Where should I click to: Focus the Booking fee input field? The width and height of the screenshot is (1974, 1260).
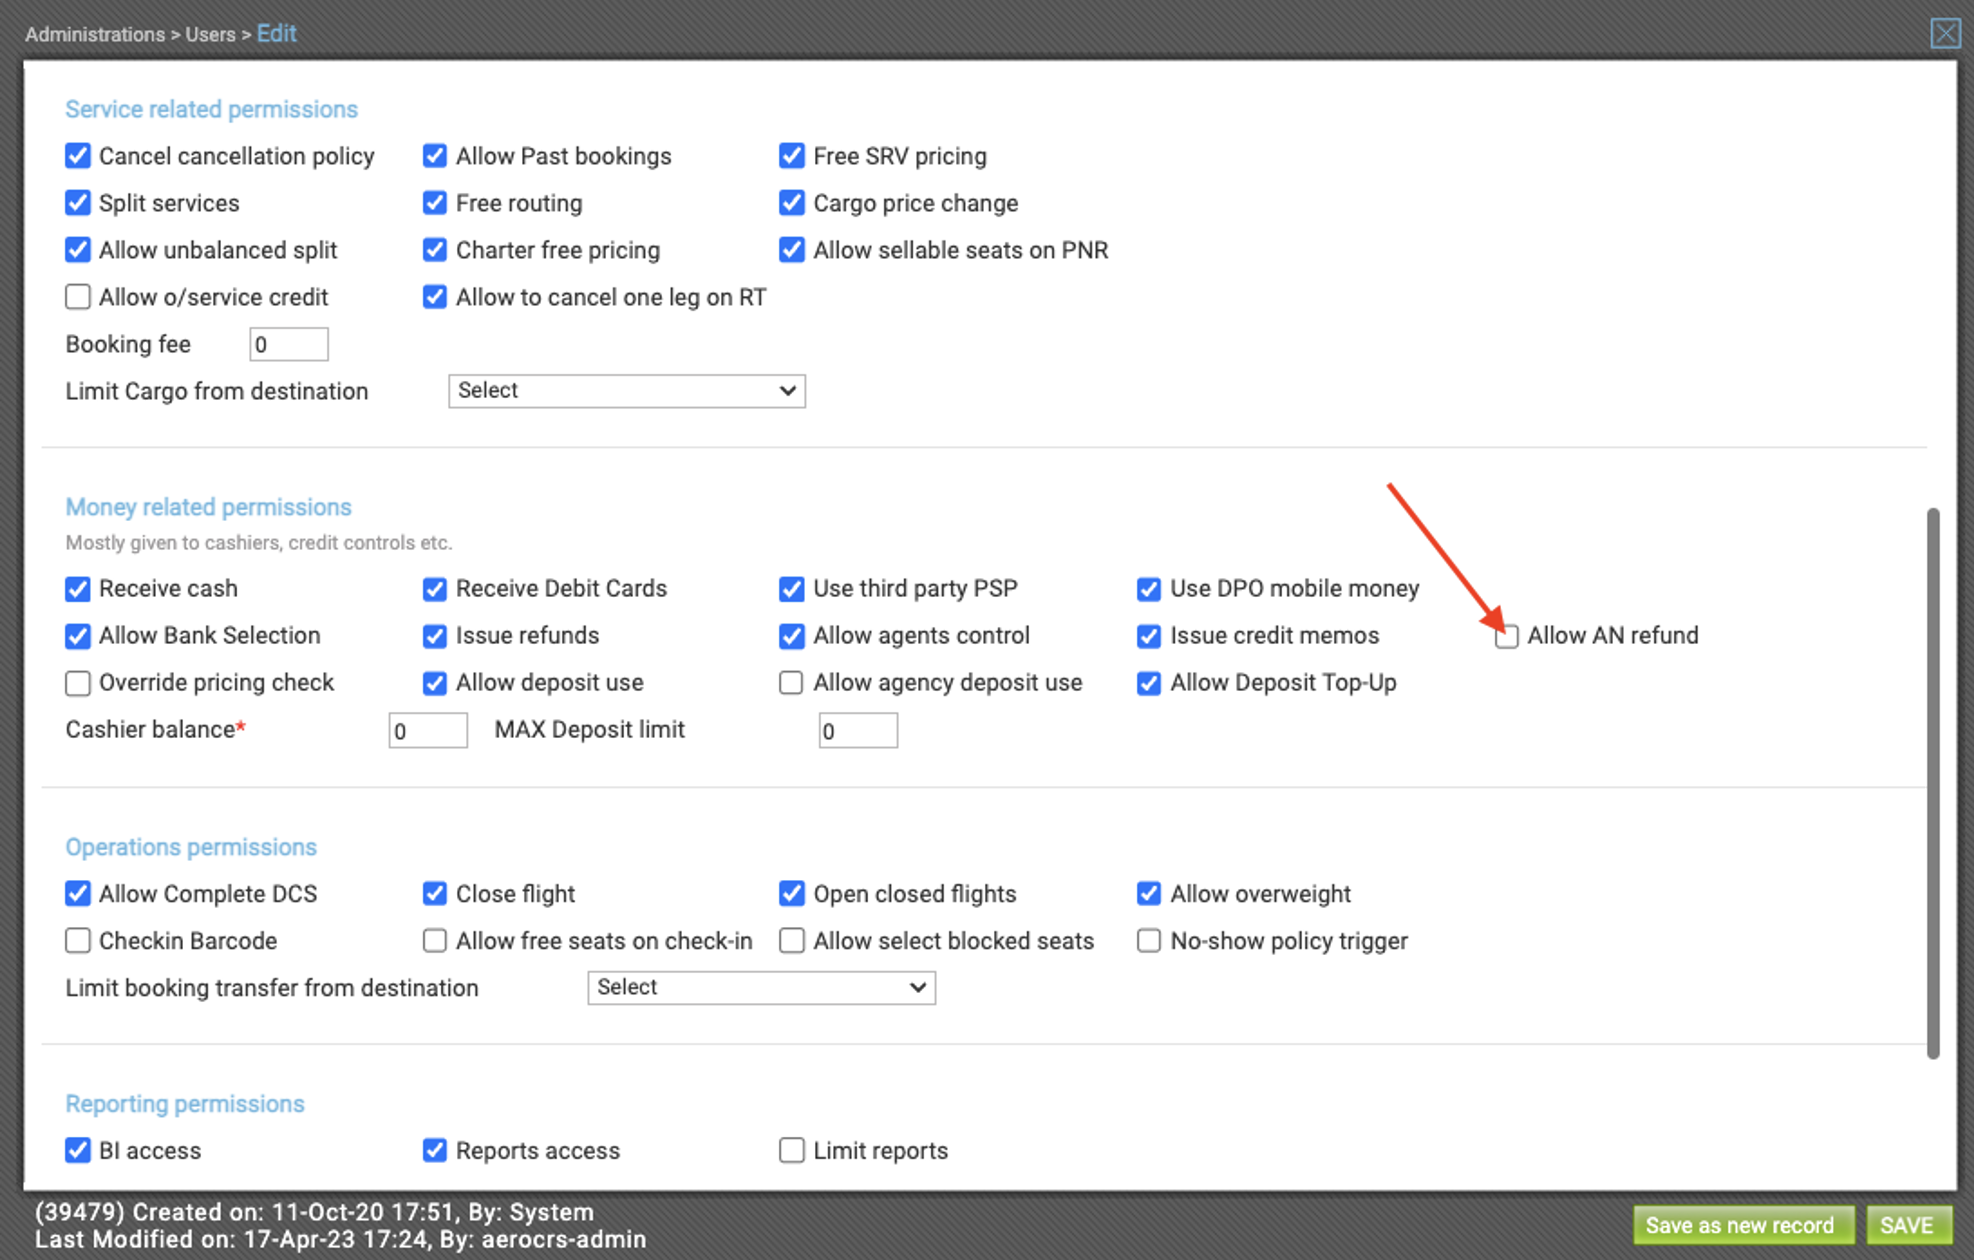click(x=288, y=345)
